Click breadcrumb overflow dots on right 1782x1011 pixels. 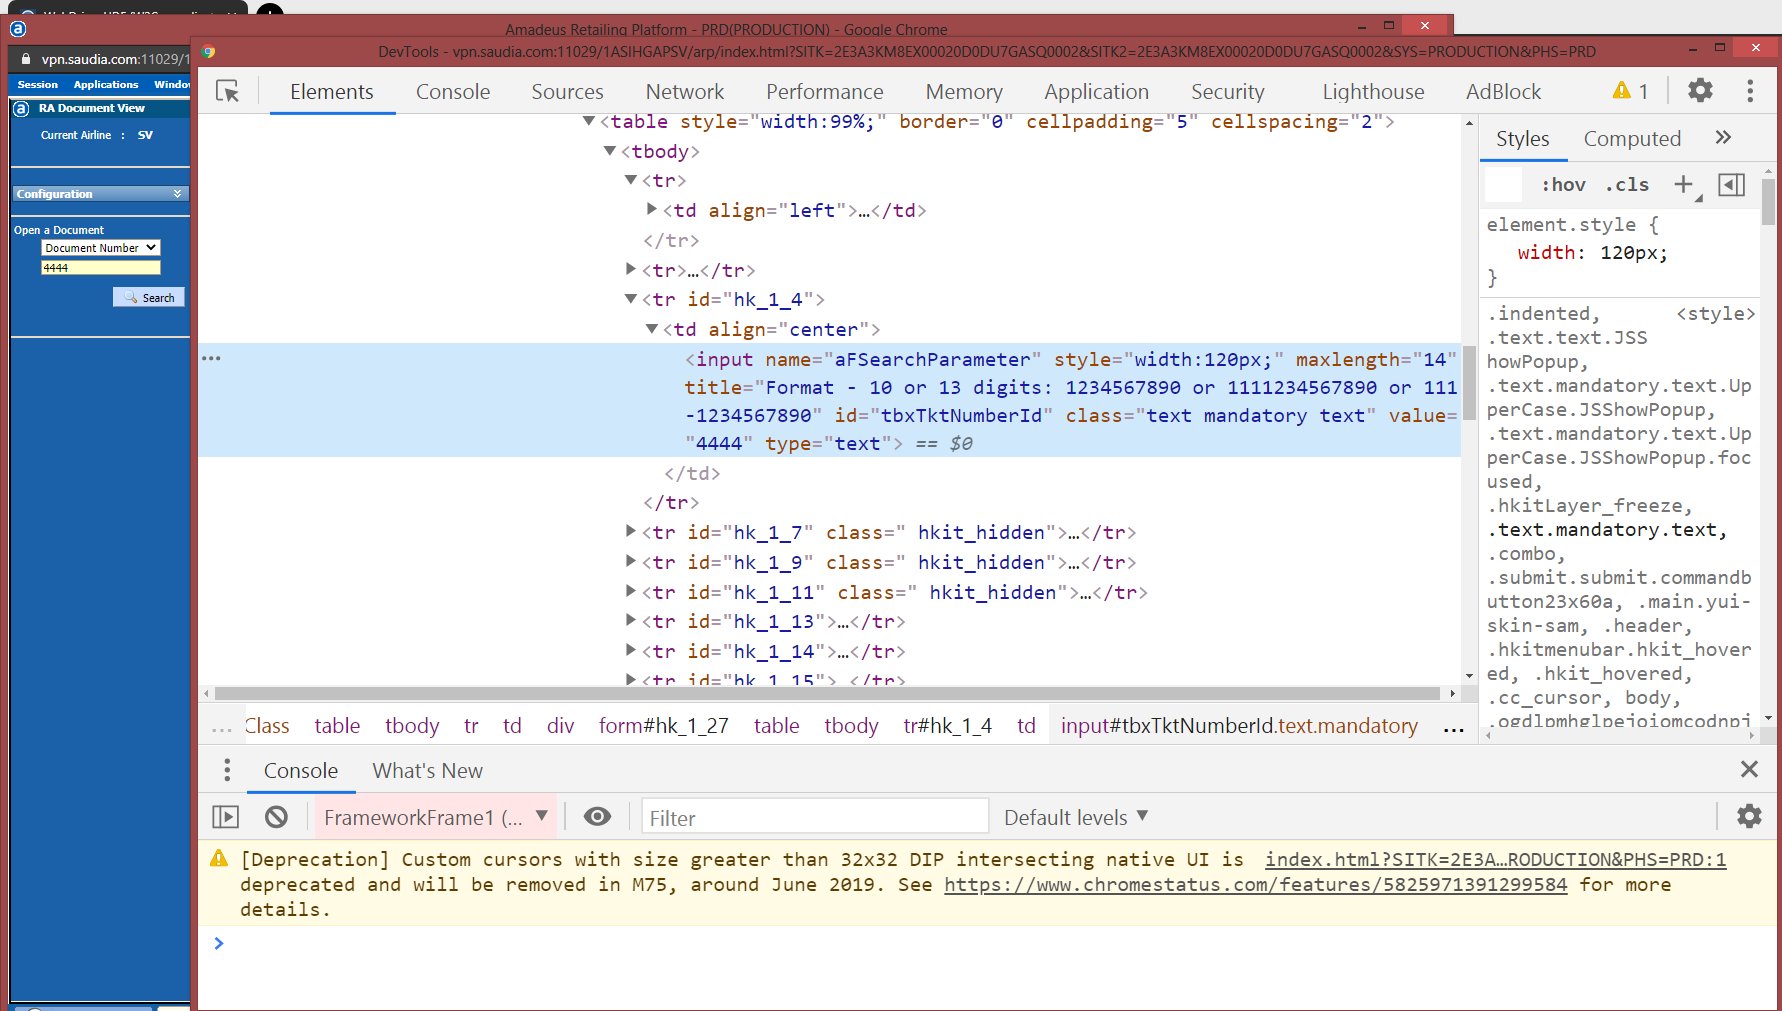pos(1454,729)
